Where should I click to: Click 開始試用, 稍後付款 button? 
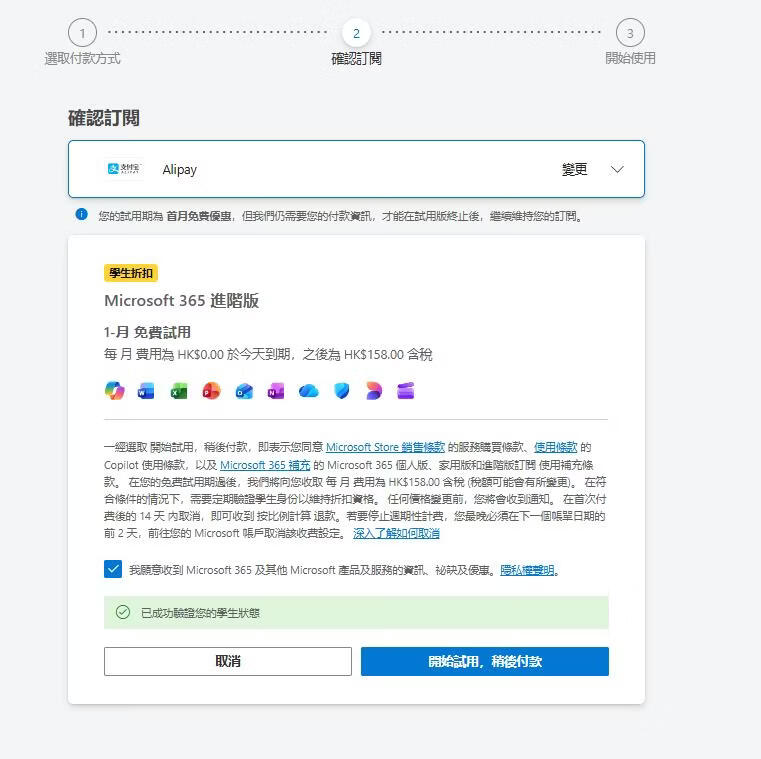coord(484,661)
